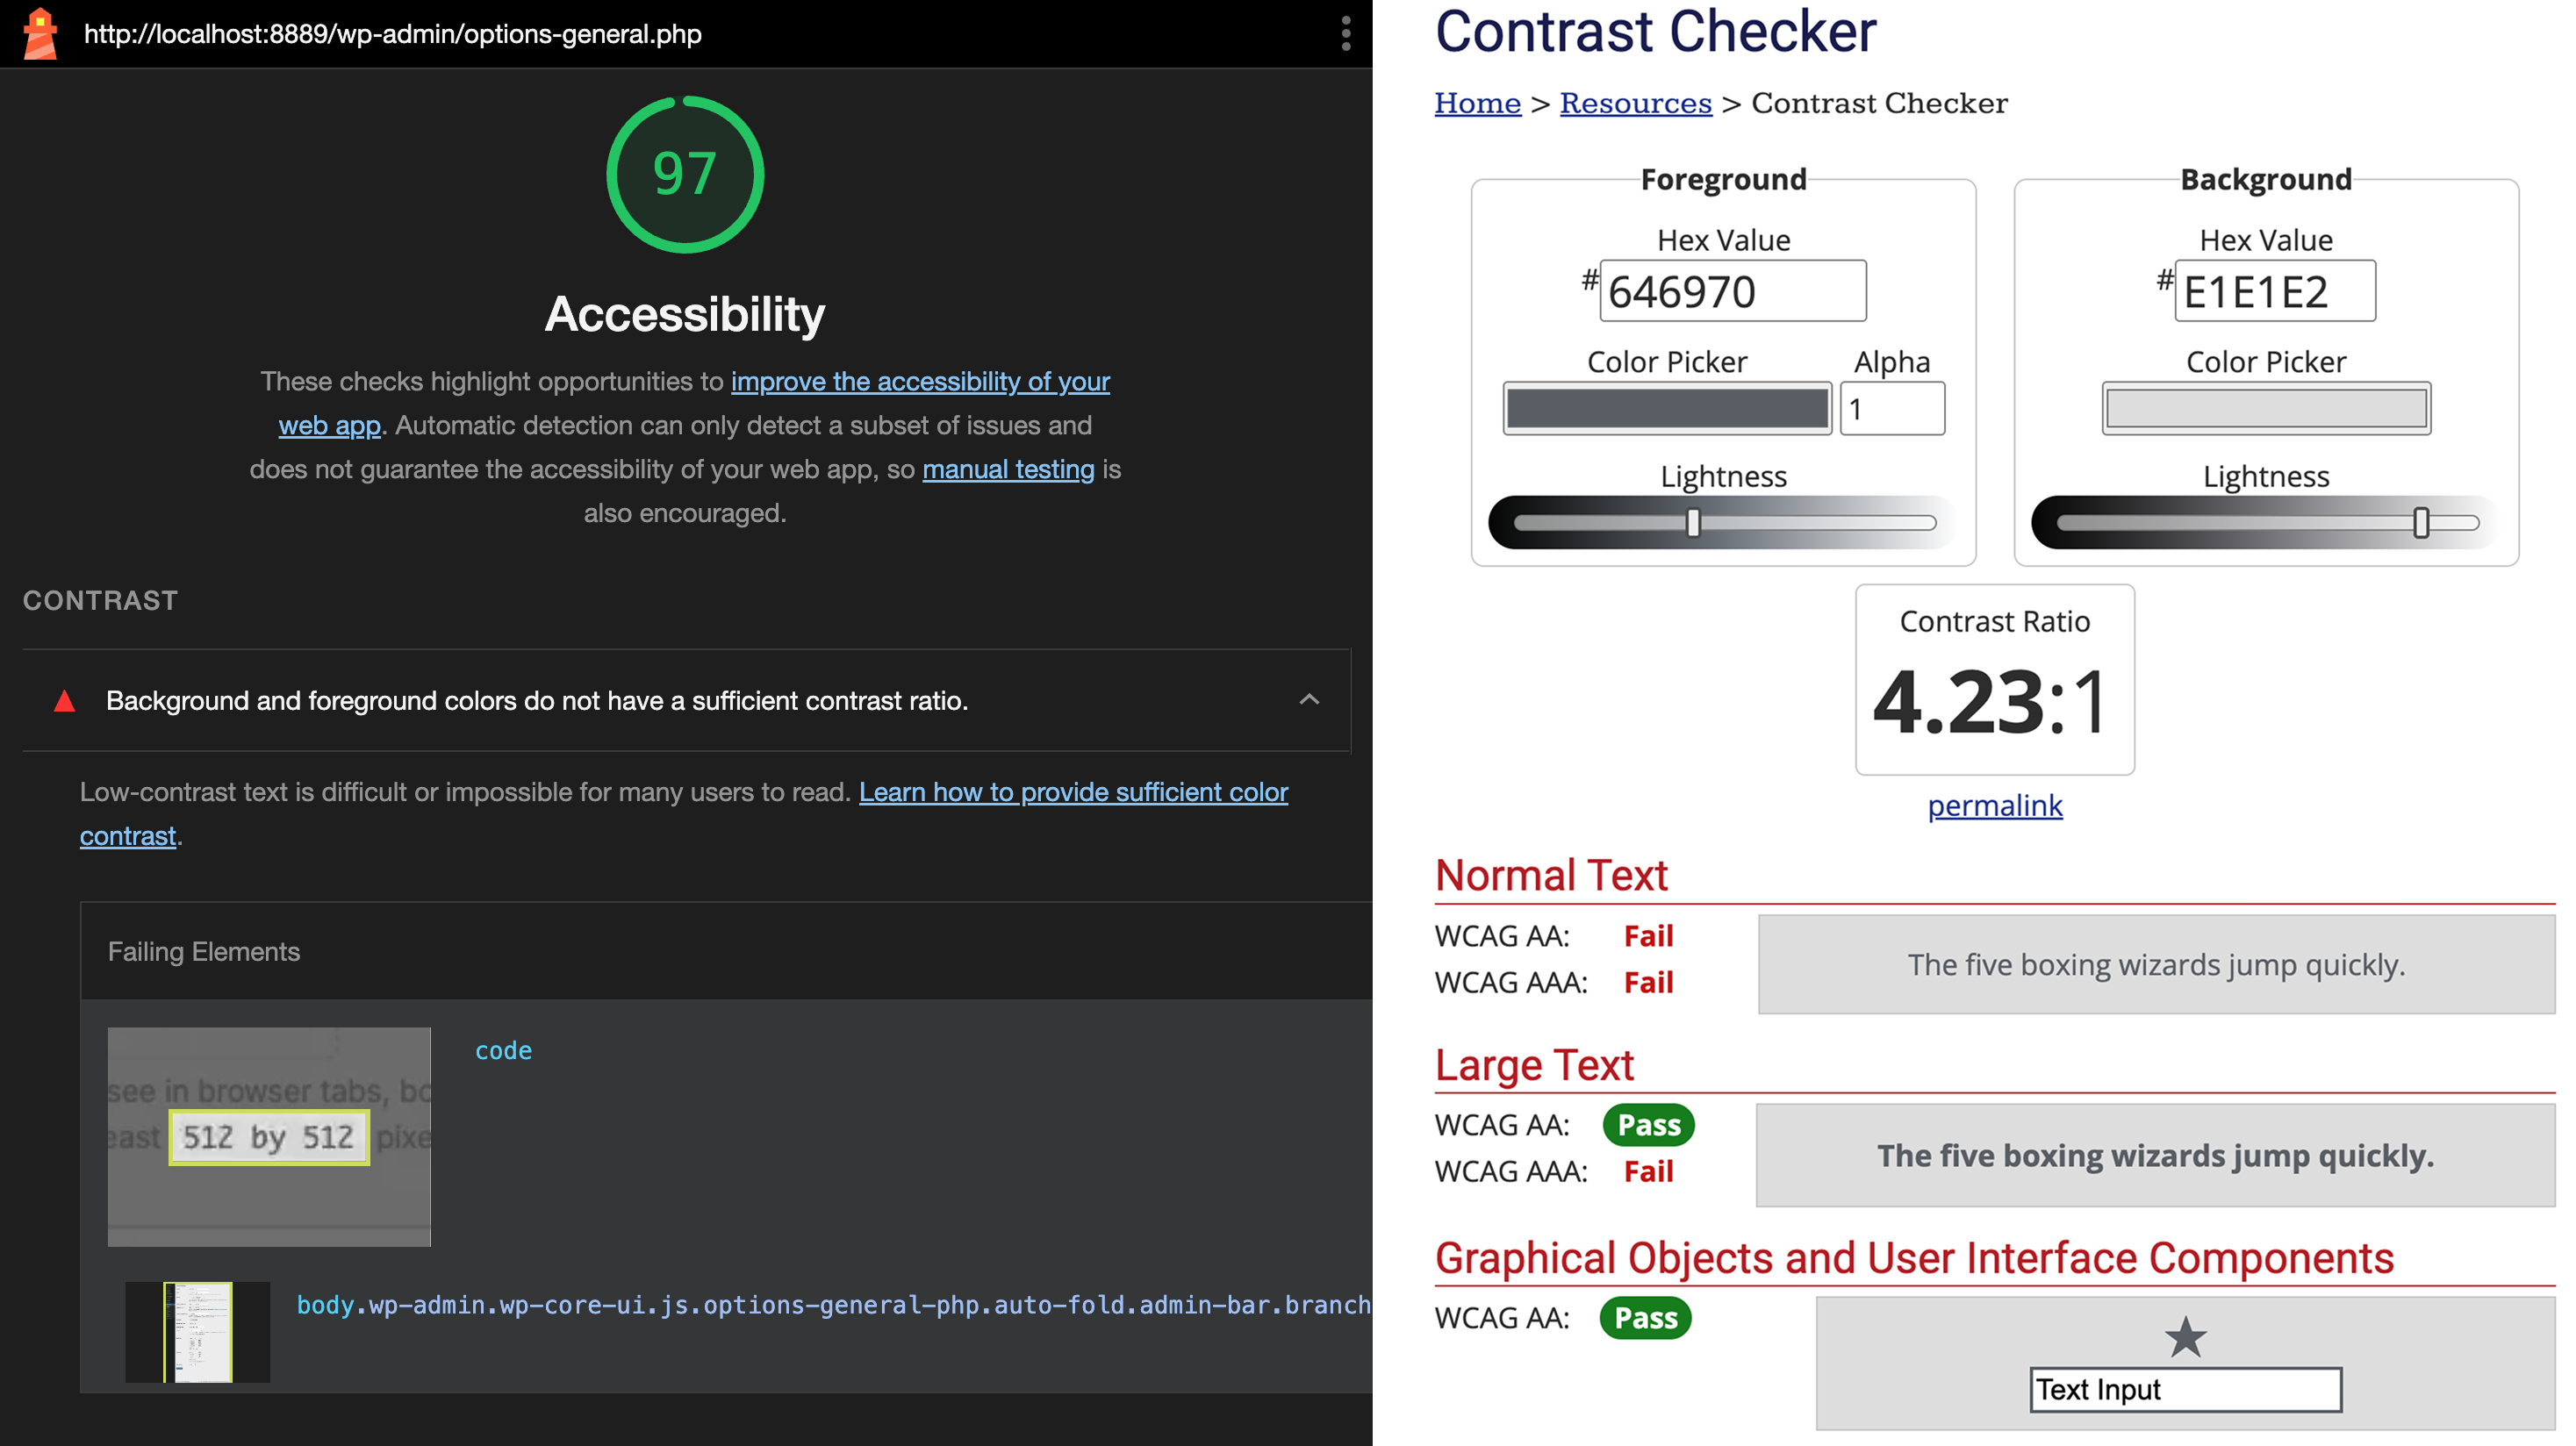2576x1446 pixels.
Task: Click the 97 accessibility score gauge
Action: 685,174
